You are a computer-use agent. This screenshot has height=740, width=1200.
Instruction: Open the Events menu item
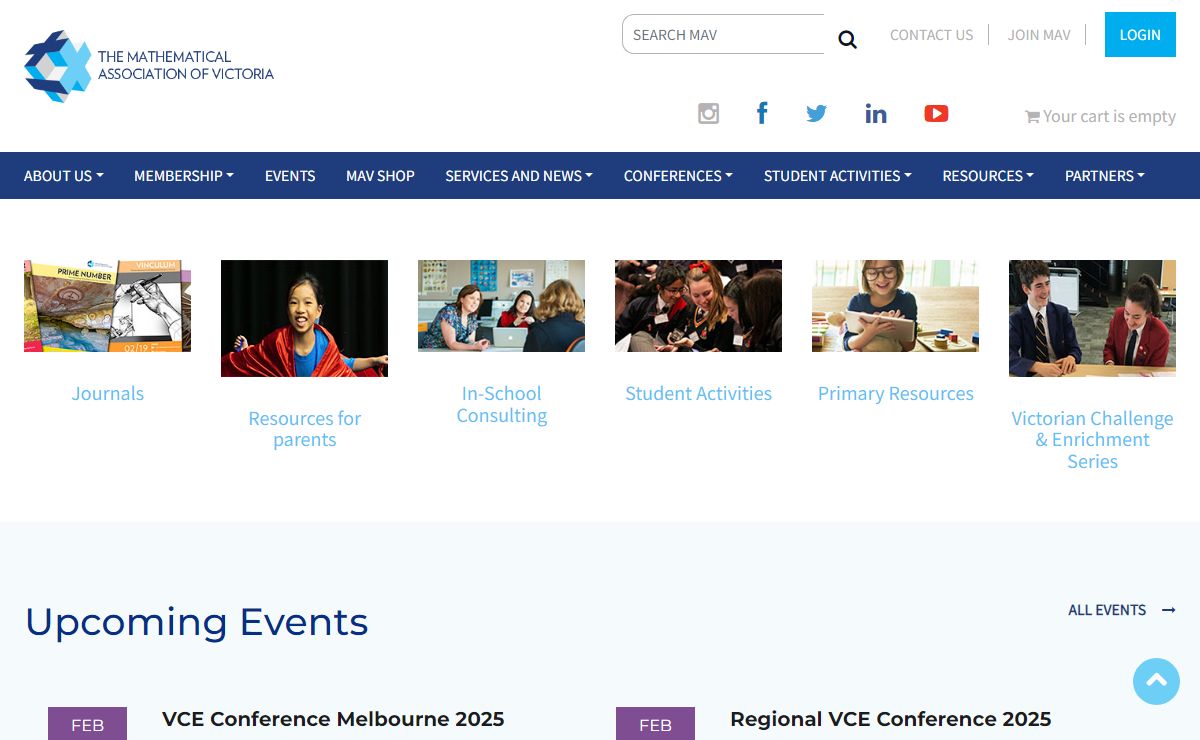click(290, 176)
